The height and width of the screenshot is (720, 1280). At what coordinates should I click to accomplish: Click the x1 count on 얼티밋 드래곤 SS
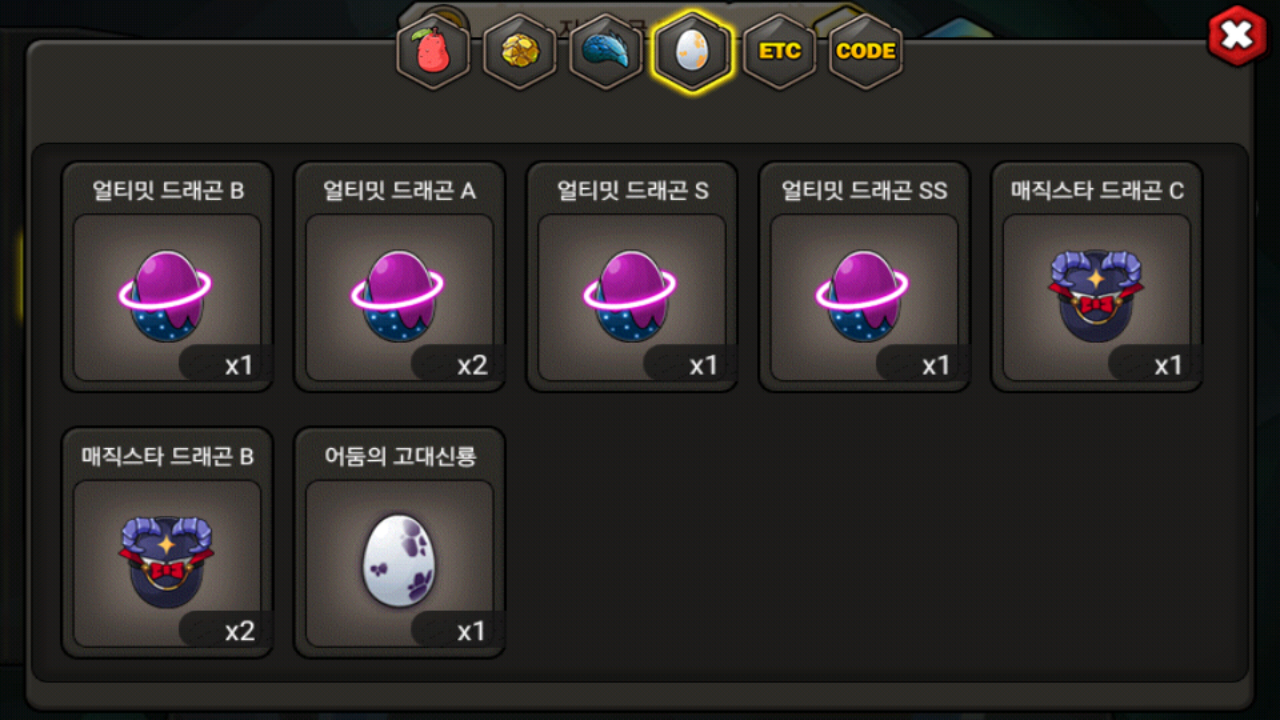936,365
